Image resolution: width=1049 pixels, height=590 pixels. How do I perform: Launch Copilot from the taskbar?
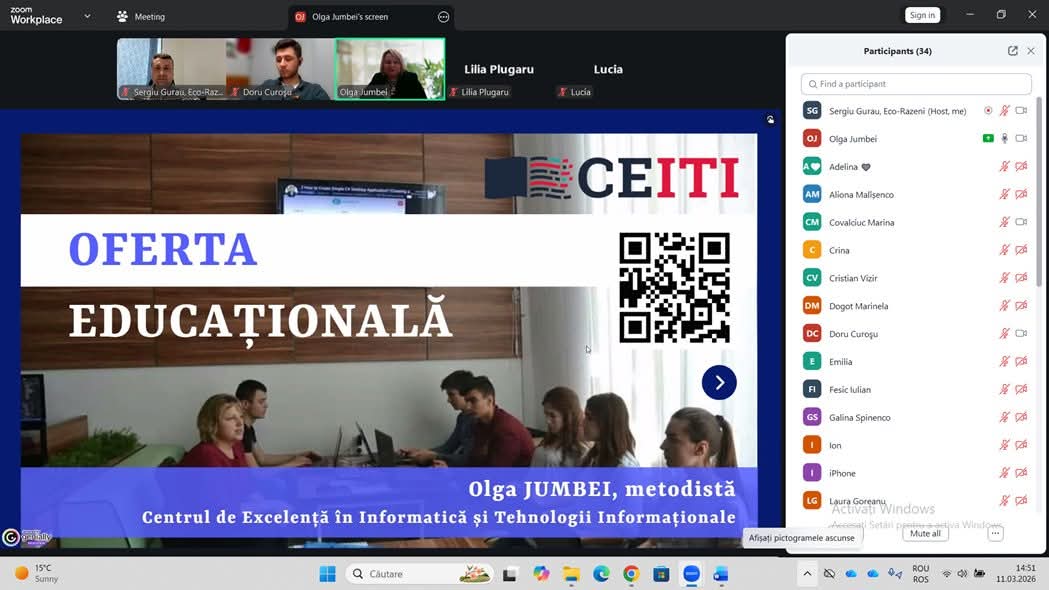point(541,574)
